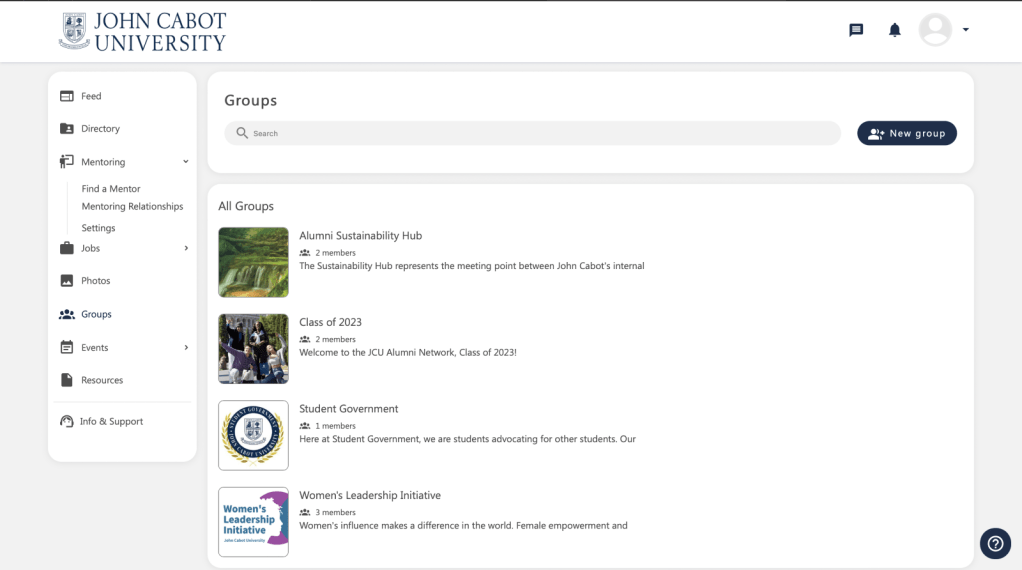Click the New group button
Viewport: 1022px width, 570px height.
(906, 133)
